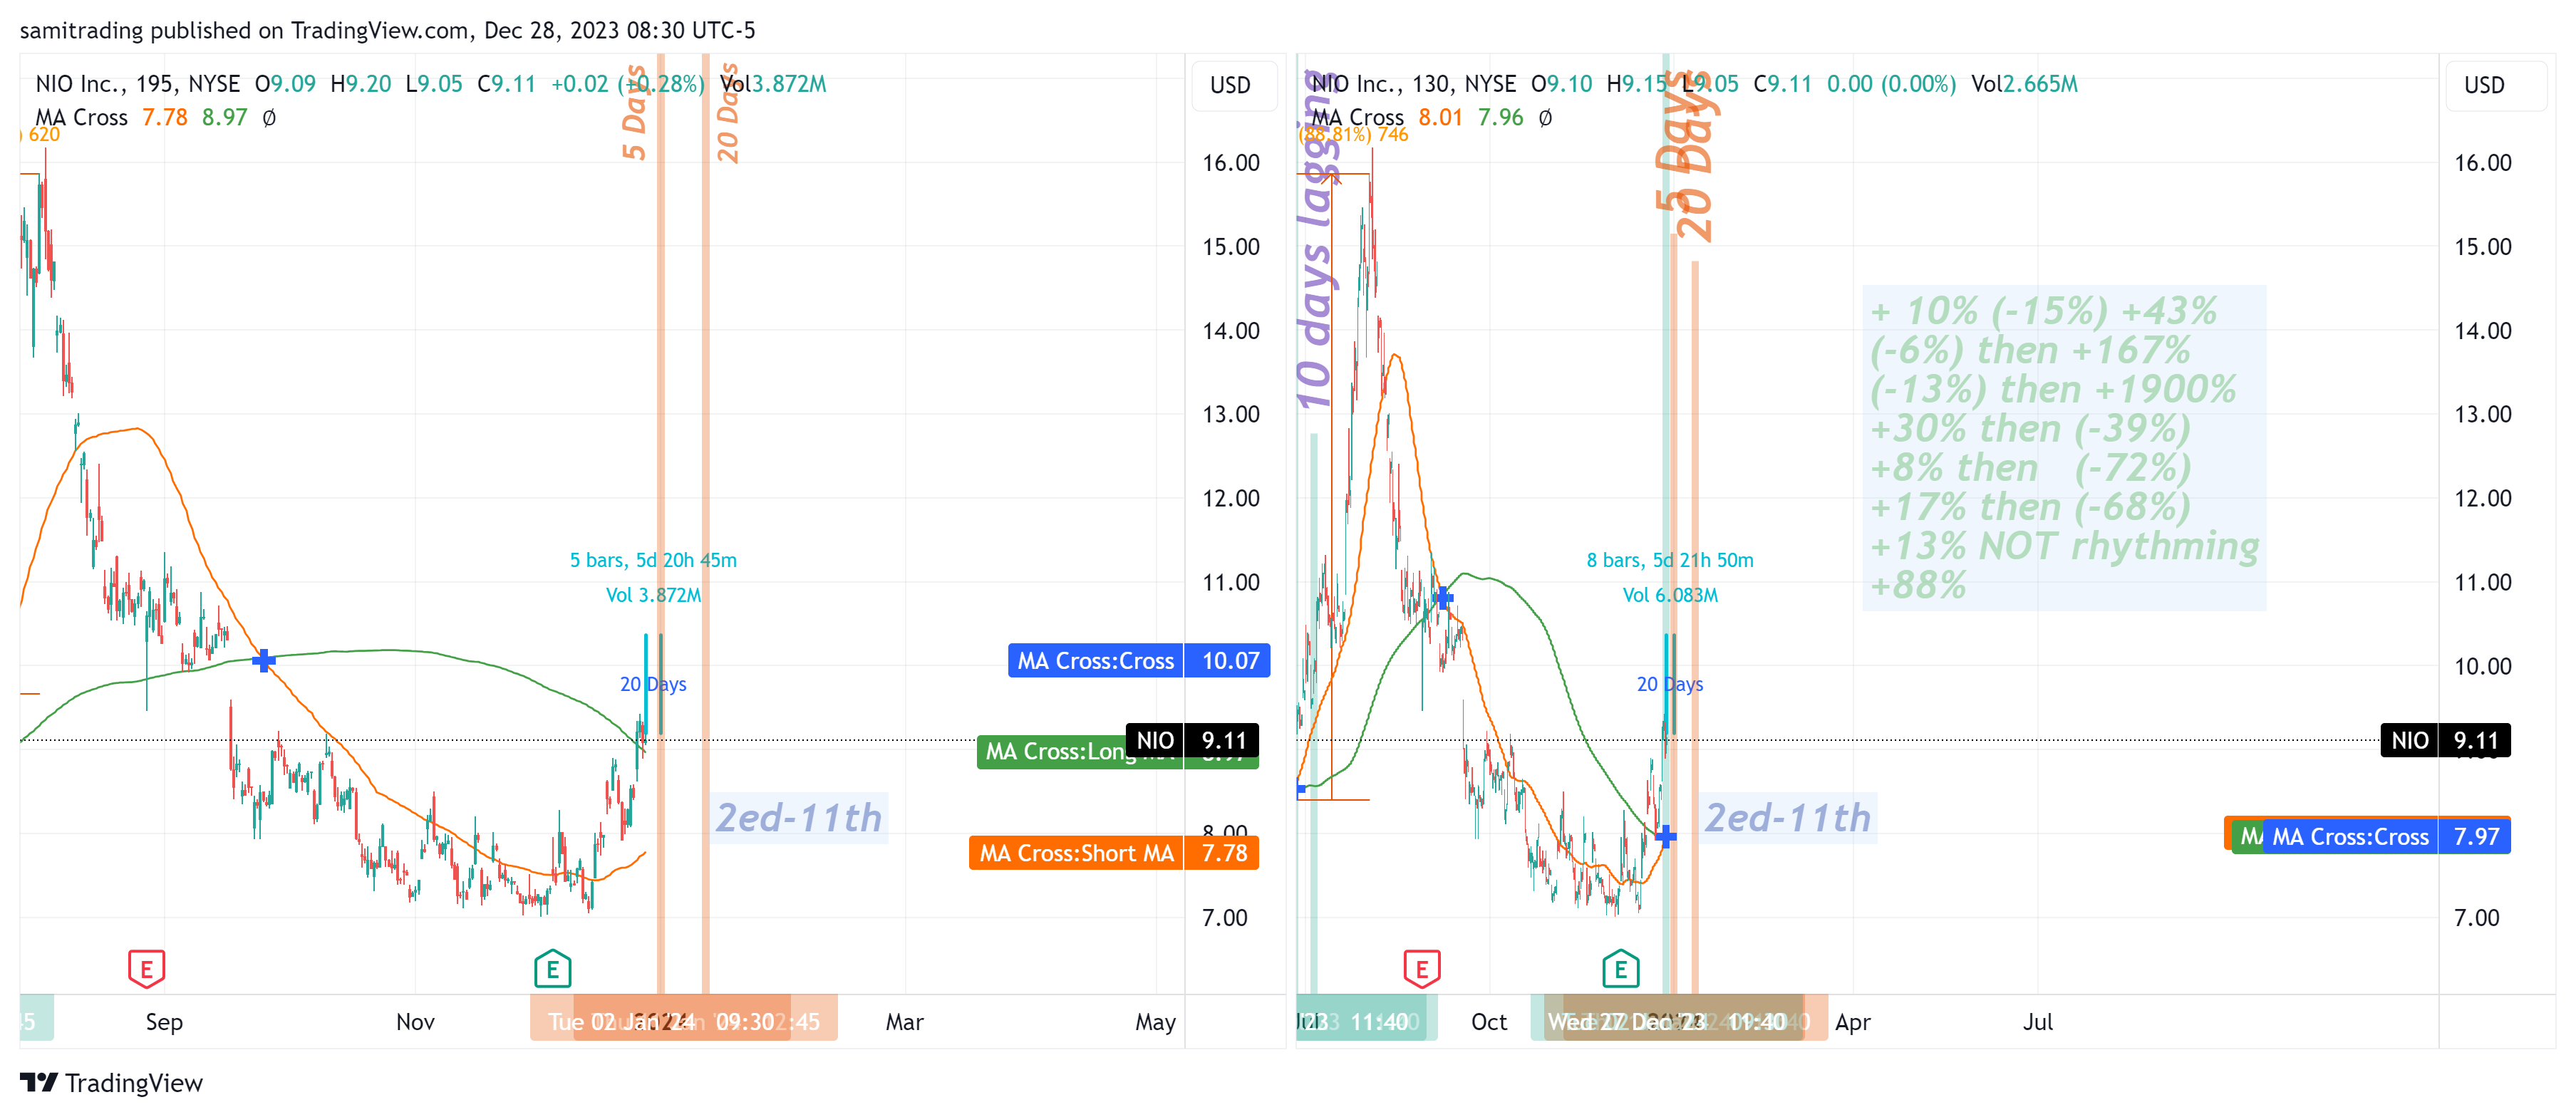Click the left chart title NIO Inc., 195, NYSE
Viewport: 2576px width, 1117px height.
click(x=138, y=84)
